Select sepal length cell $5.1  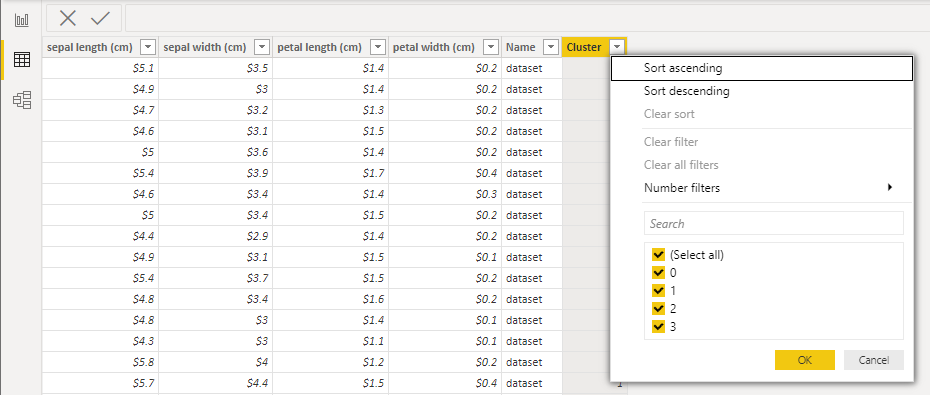point(100,68)
